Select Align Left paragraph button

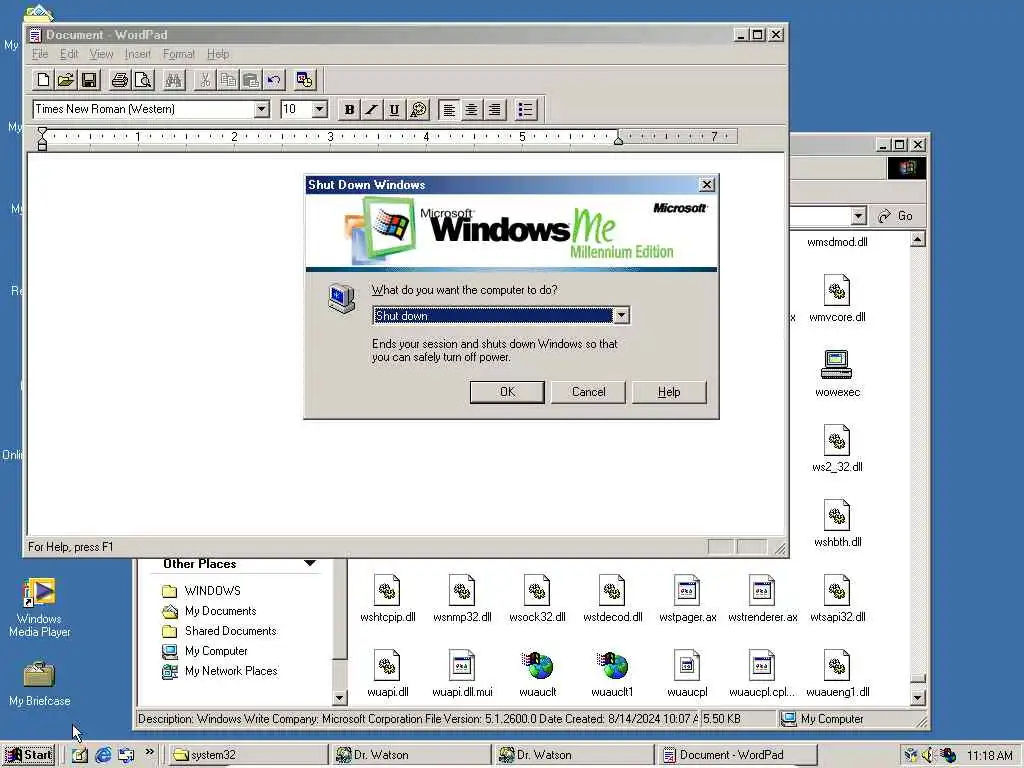[449, 110]
